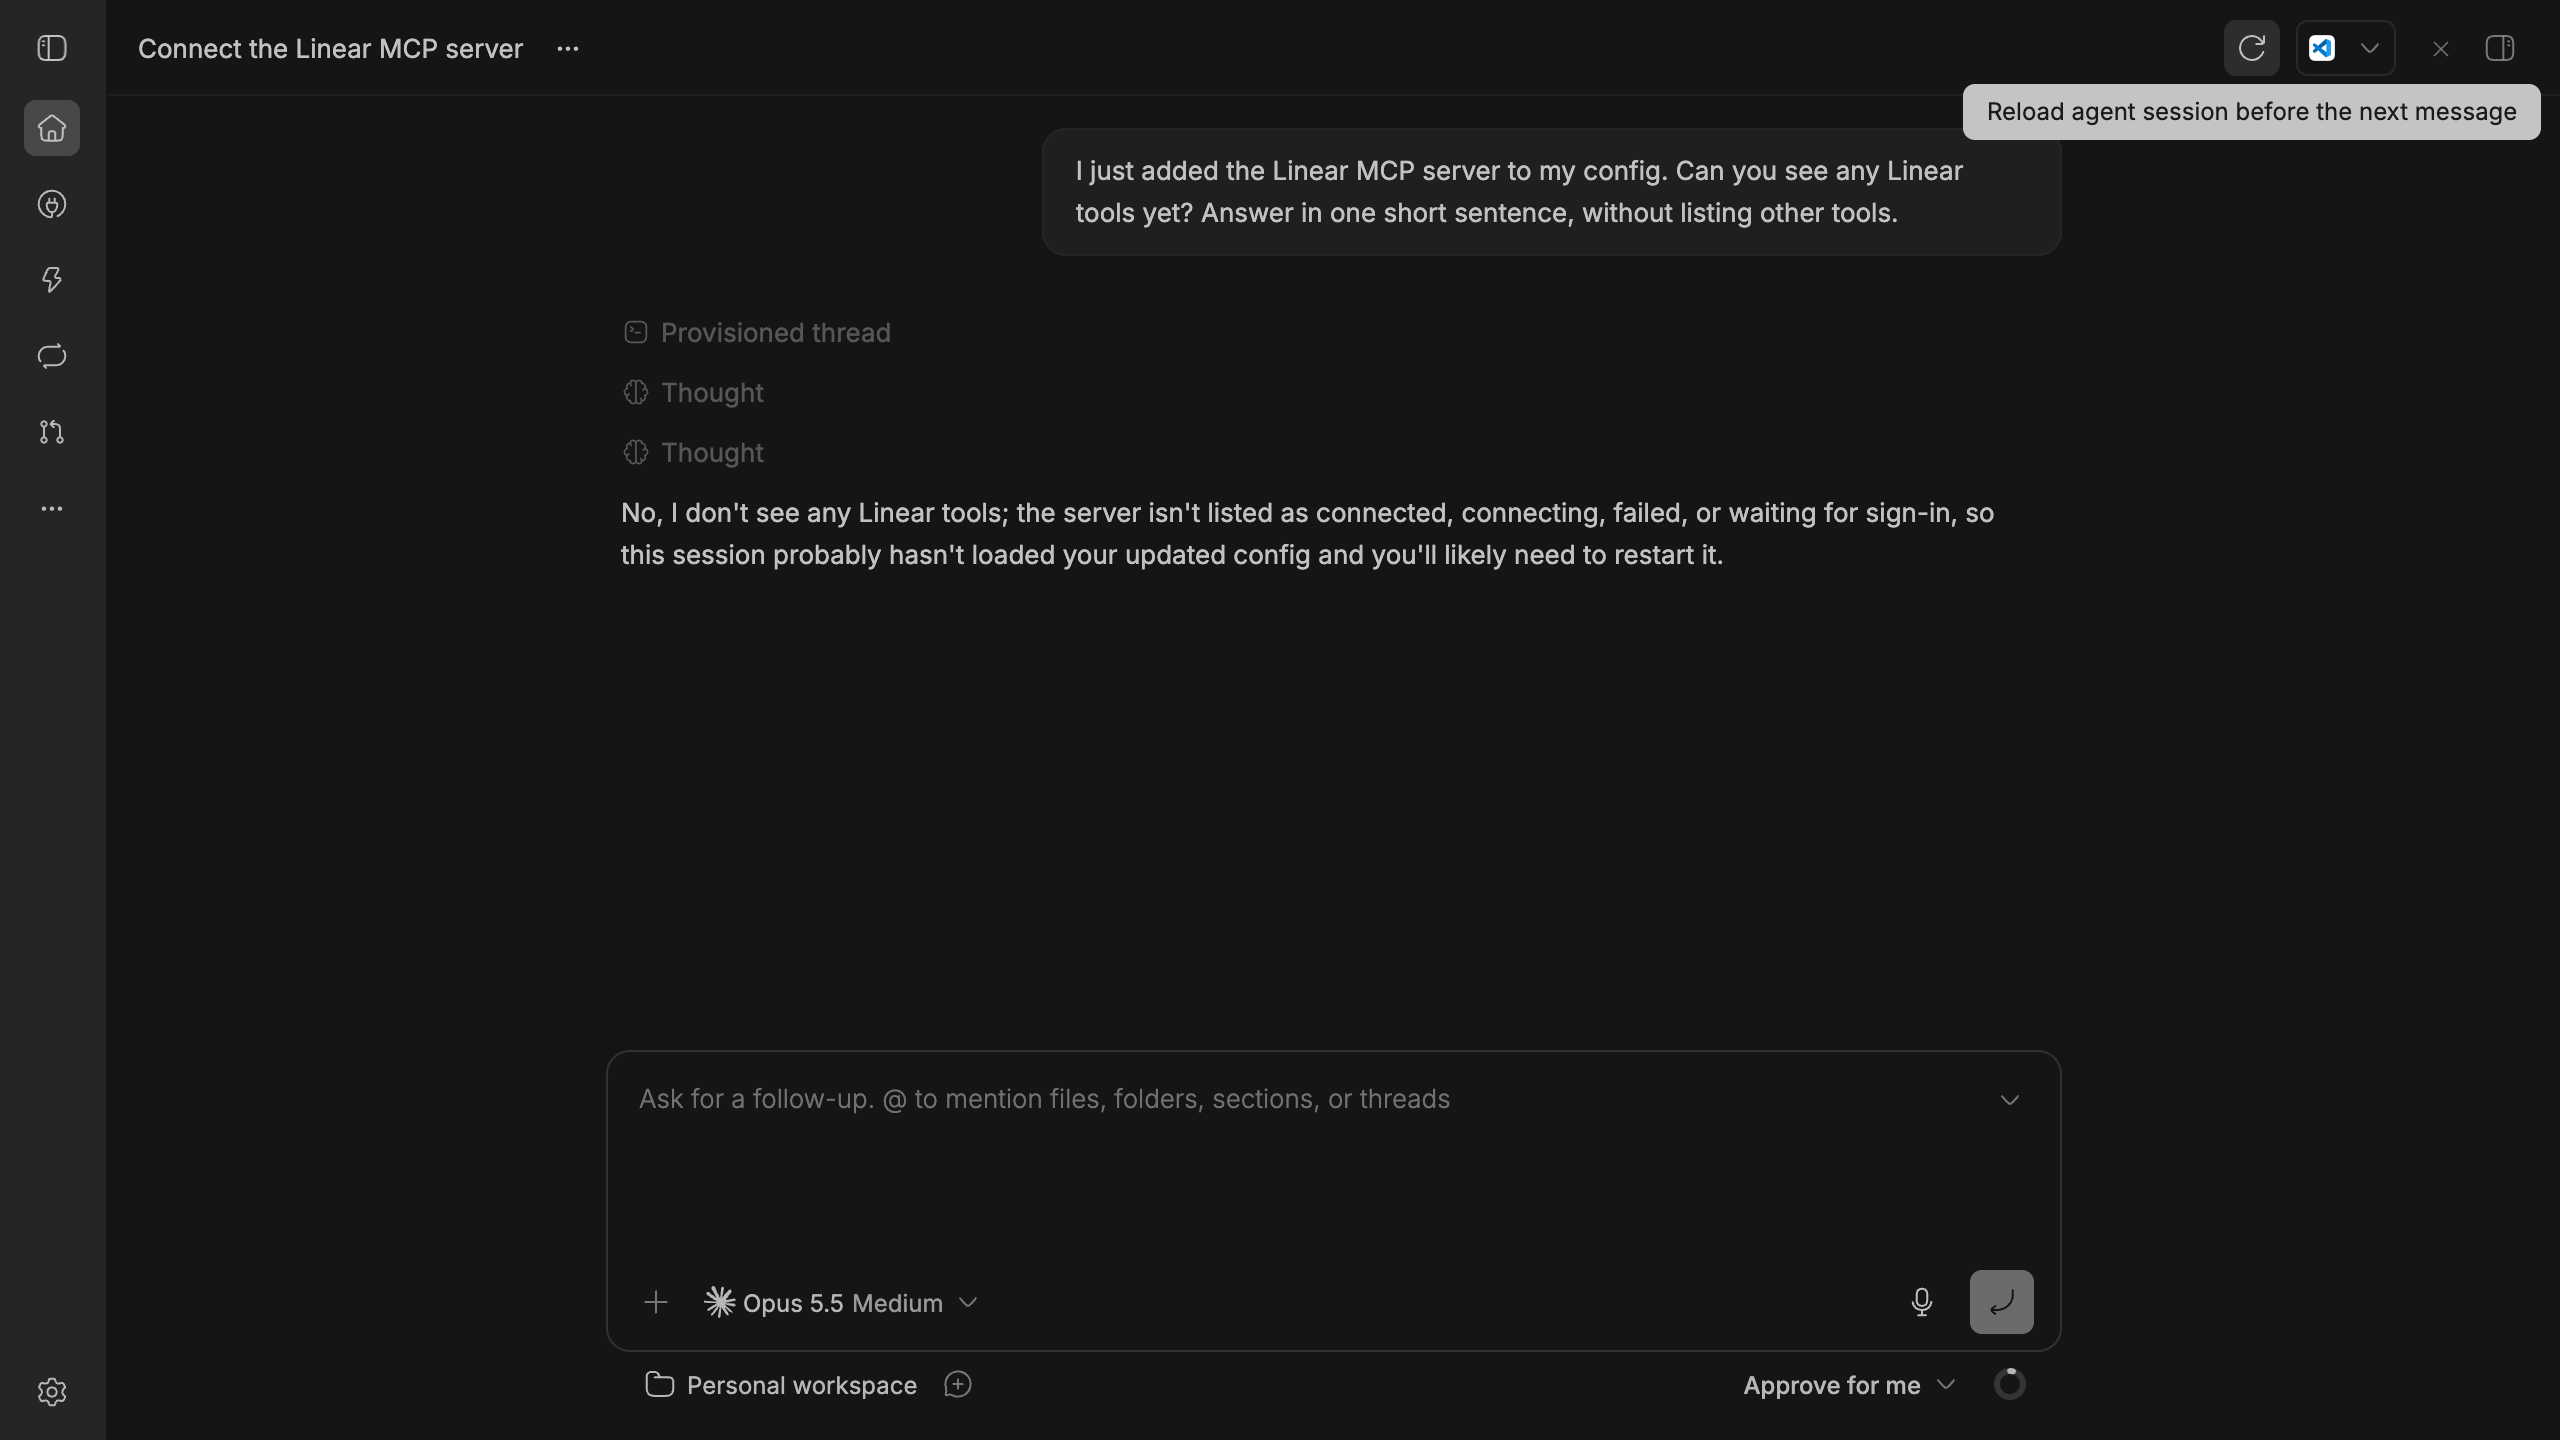Toggle the right side panel icon

[x=2500, y=48]
